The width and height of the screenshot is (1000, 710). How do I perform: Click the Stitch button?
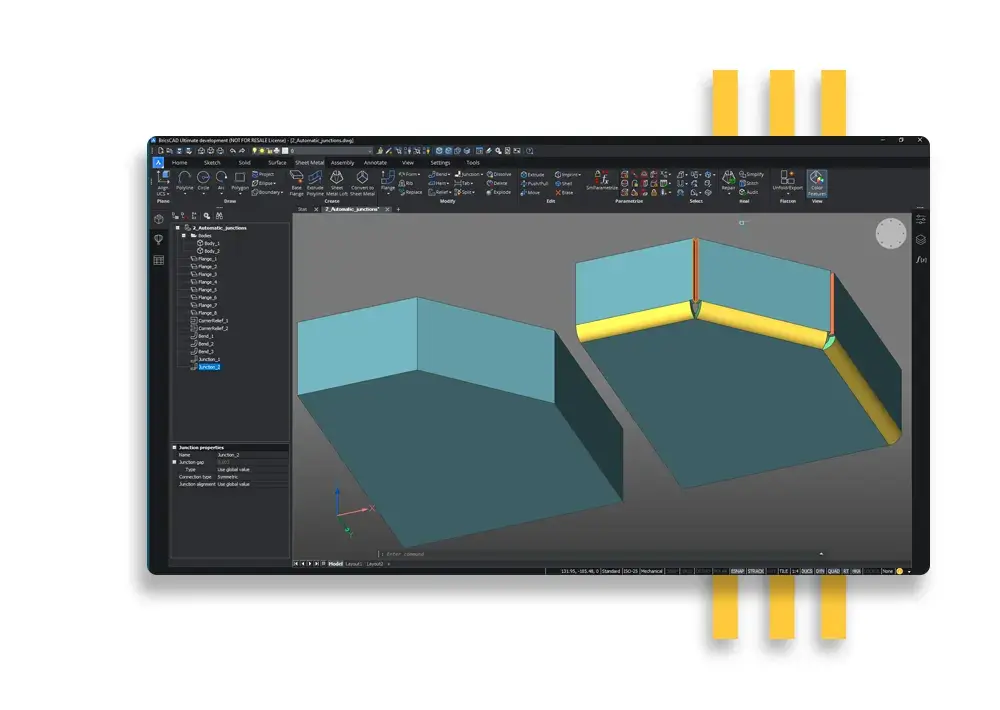[x=749, y=183]
